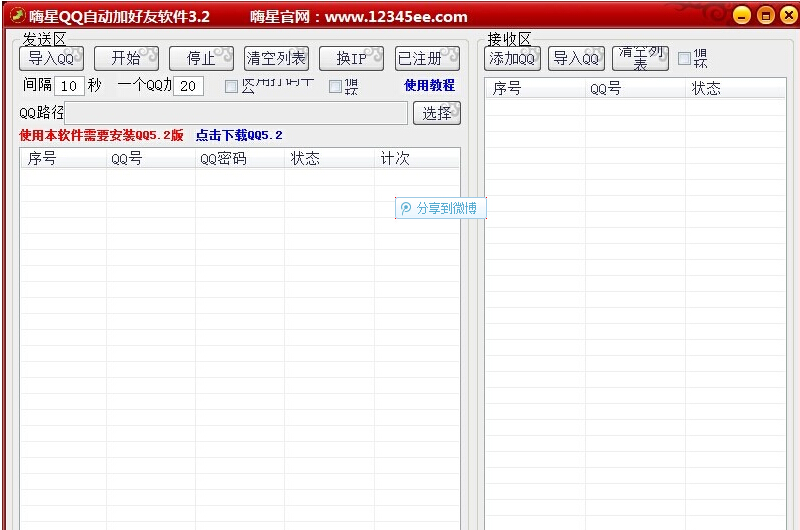Click 序号 column header in 发送区 list
Image resolution: width=800 pixels, height=530 pixels.
[x=63, y=158]
